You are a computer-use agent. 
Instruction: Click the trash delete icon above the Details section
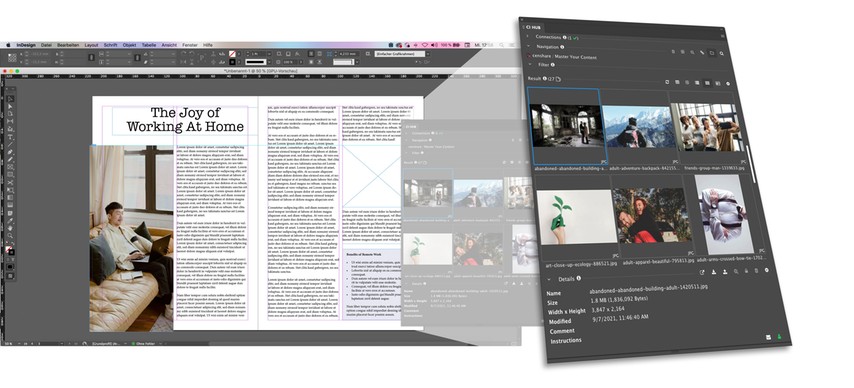pyautogui.click(x=756, y=271)
